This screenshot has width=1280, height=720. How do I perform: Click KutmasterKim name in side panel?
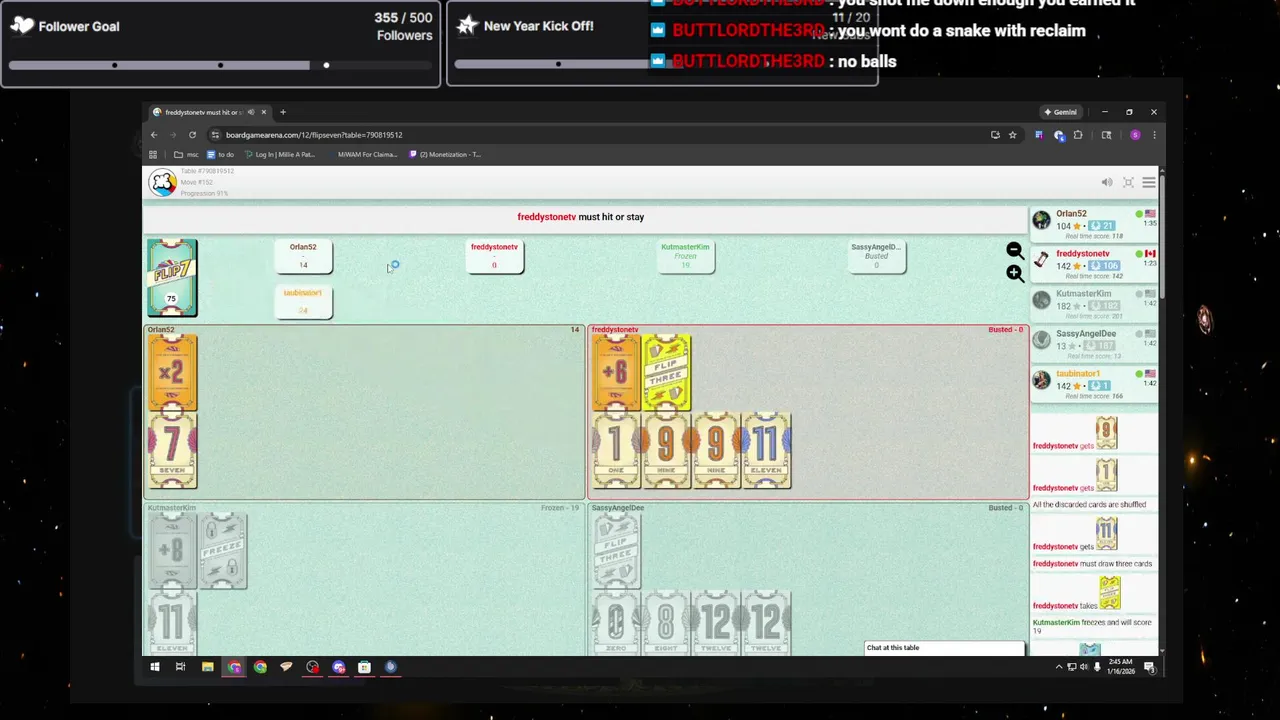[x=1083, y=293]
